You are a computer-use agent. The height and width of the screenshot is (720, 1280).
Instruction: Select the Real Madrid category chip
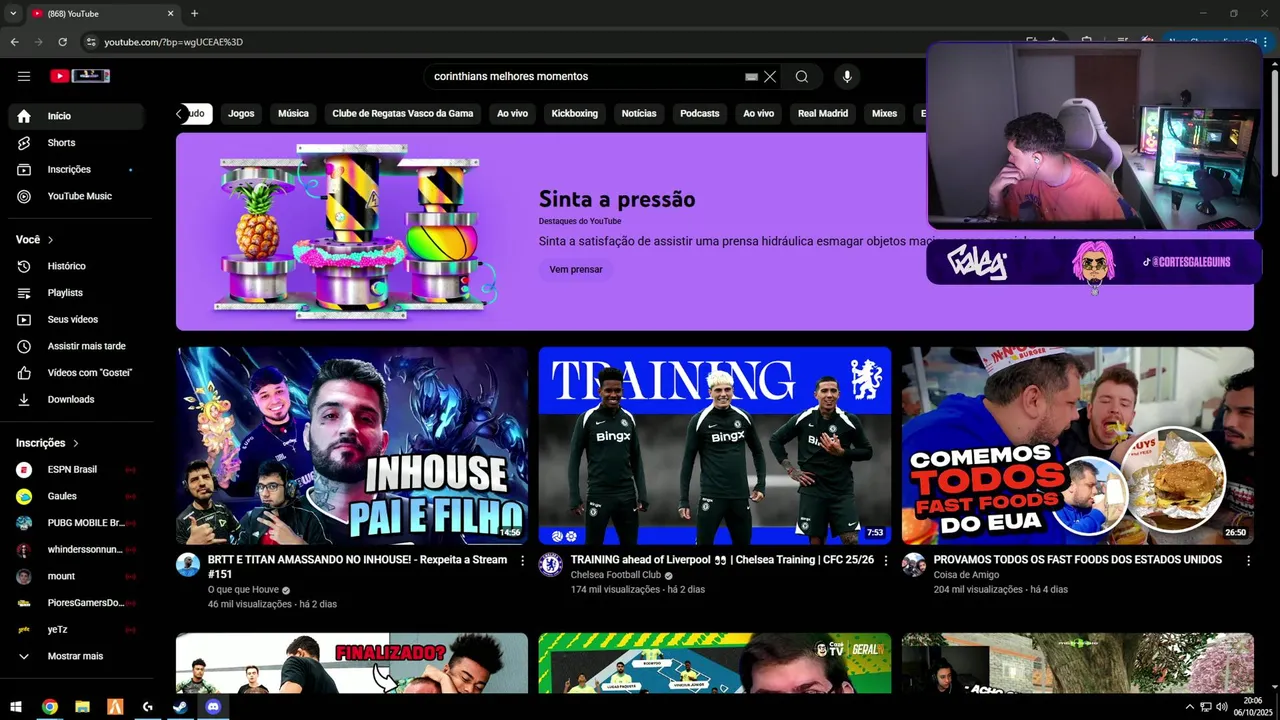coord(823,114)
